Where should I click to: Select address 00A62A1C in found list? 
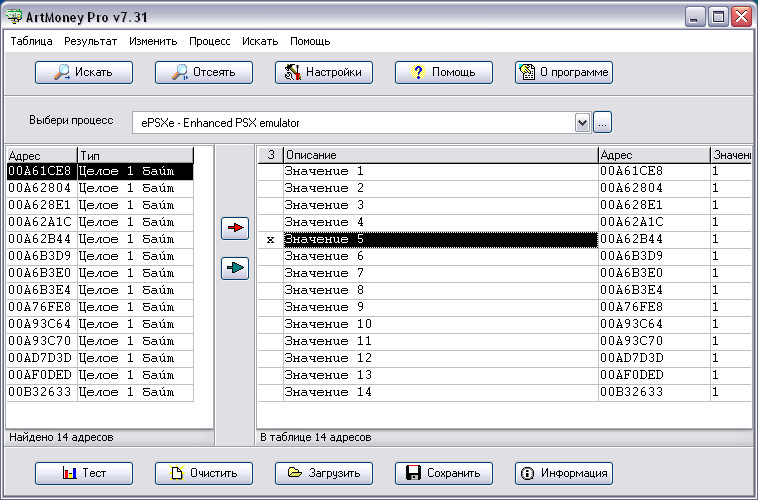42,222
